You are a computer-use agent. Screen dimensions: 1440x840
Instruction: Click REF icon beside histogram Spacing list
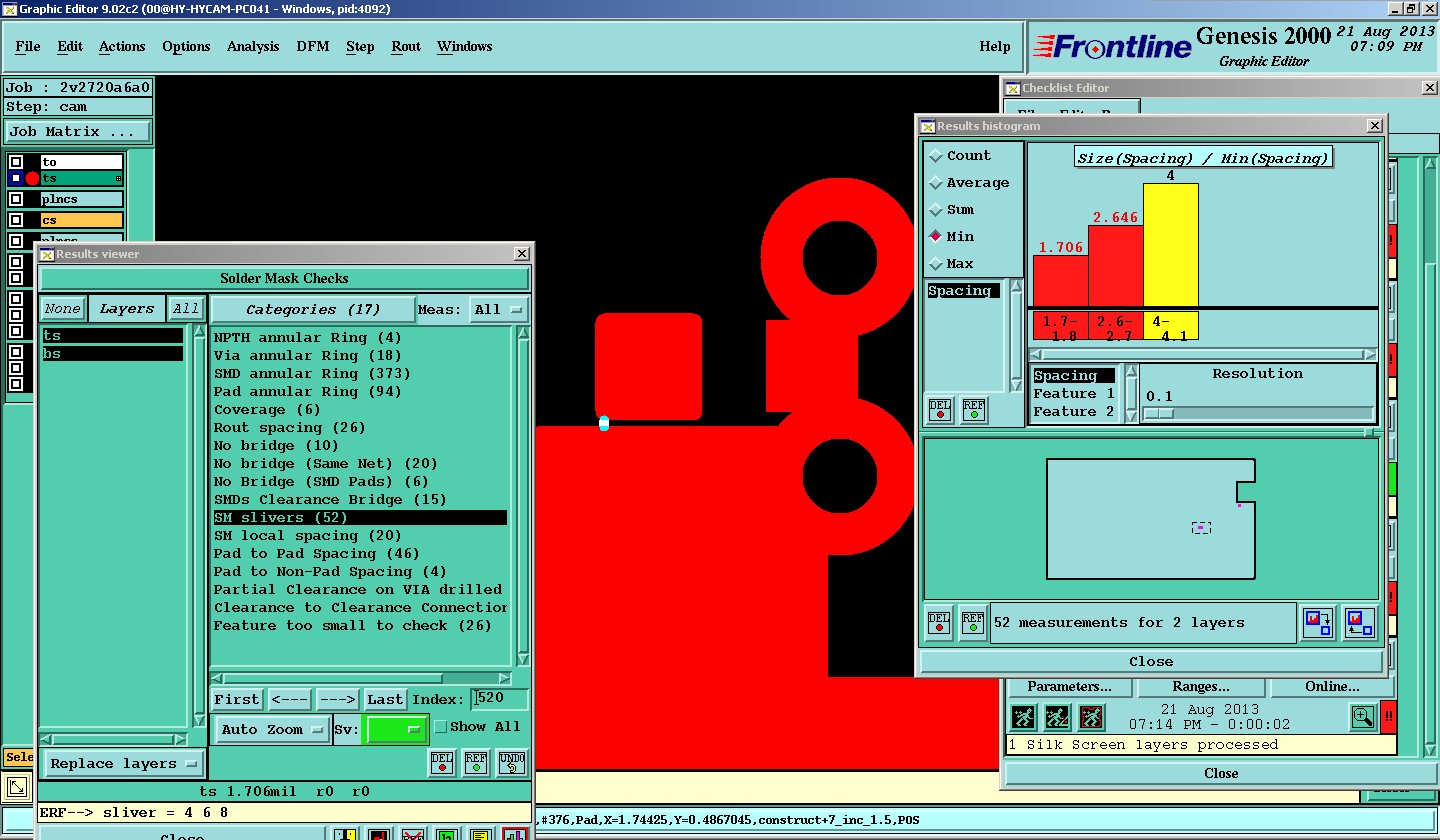tap(974, 410)
